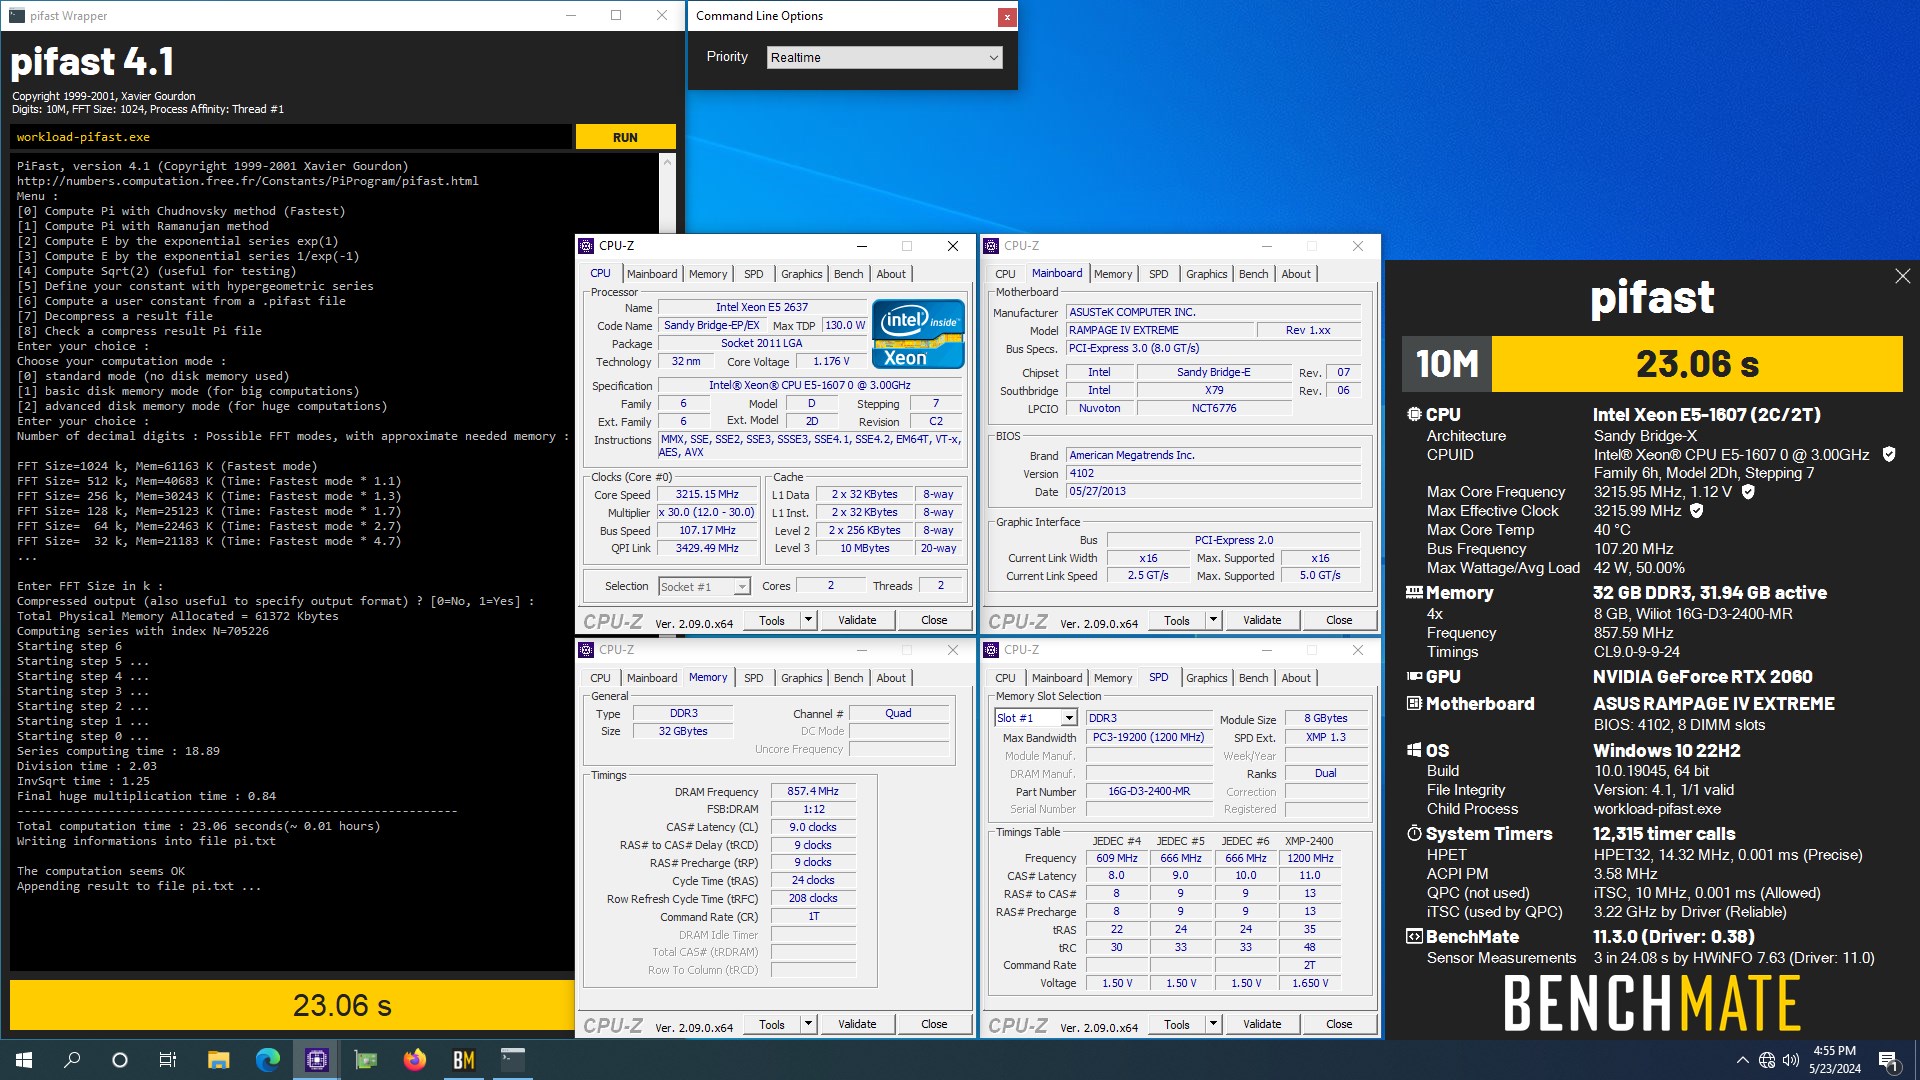Expand Tools arrow in Mainboard window
Image resolution: width=1920 pixels, height=1080 pixels.
tap(1213, 620)
